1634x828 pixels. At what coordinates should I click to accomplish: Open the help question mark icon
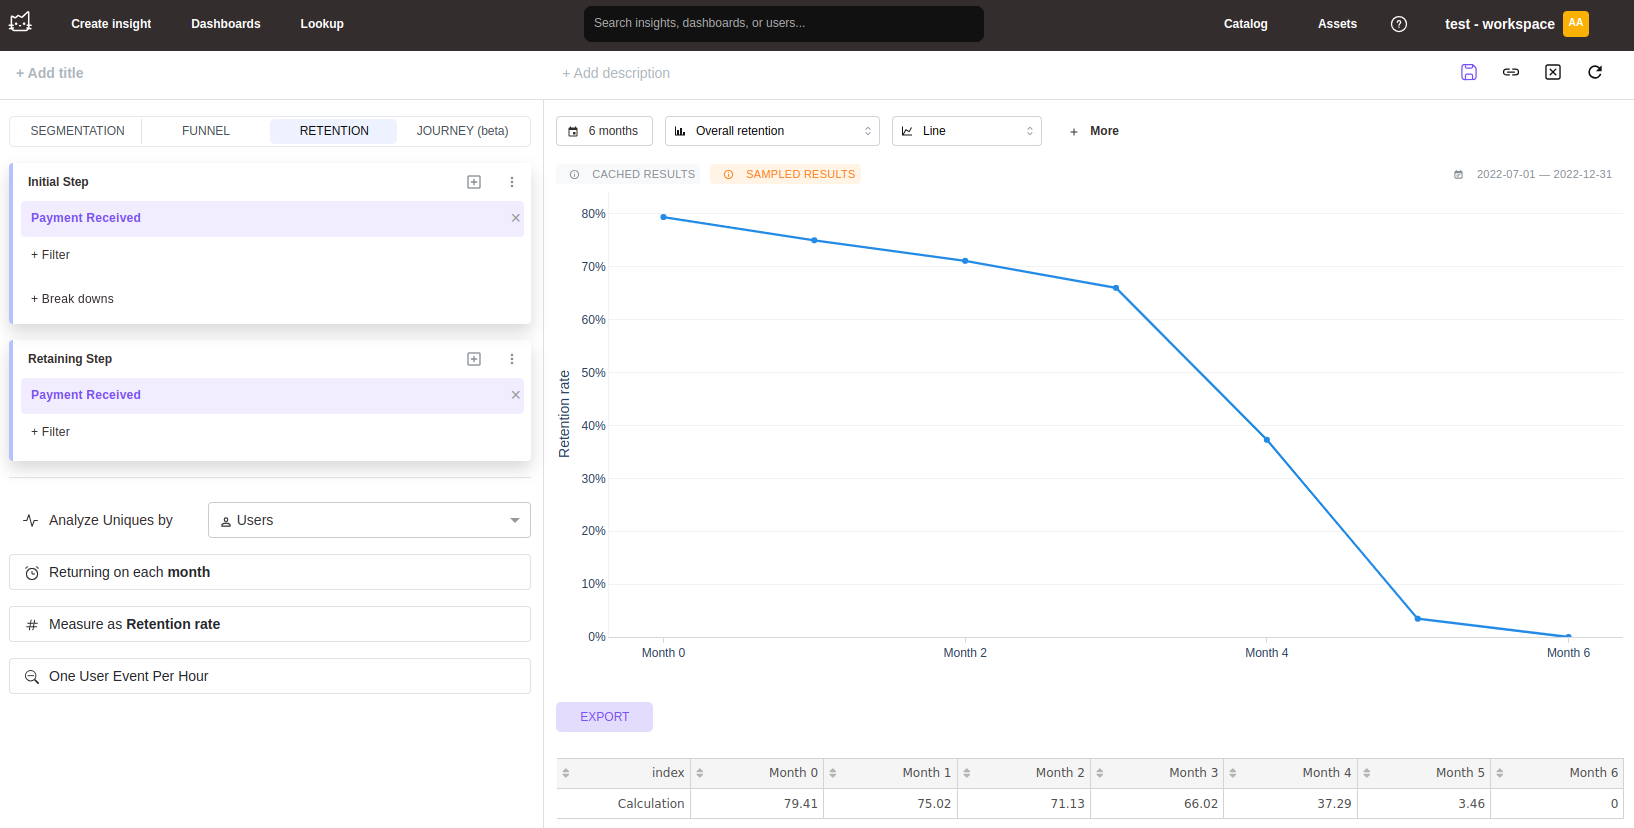pyautogui.click(x=1398, y=24)
